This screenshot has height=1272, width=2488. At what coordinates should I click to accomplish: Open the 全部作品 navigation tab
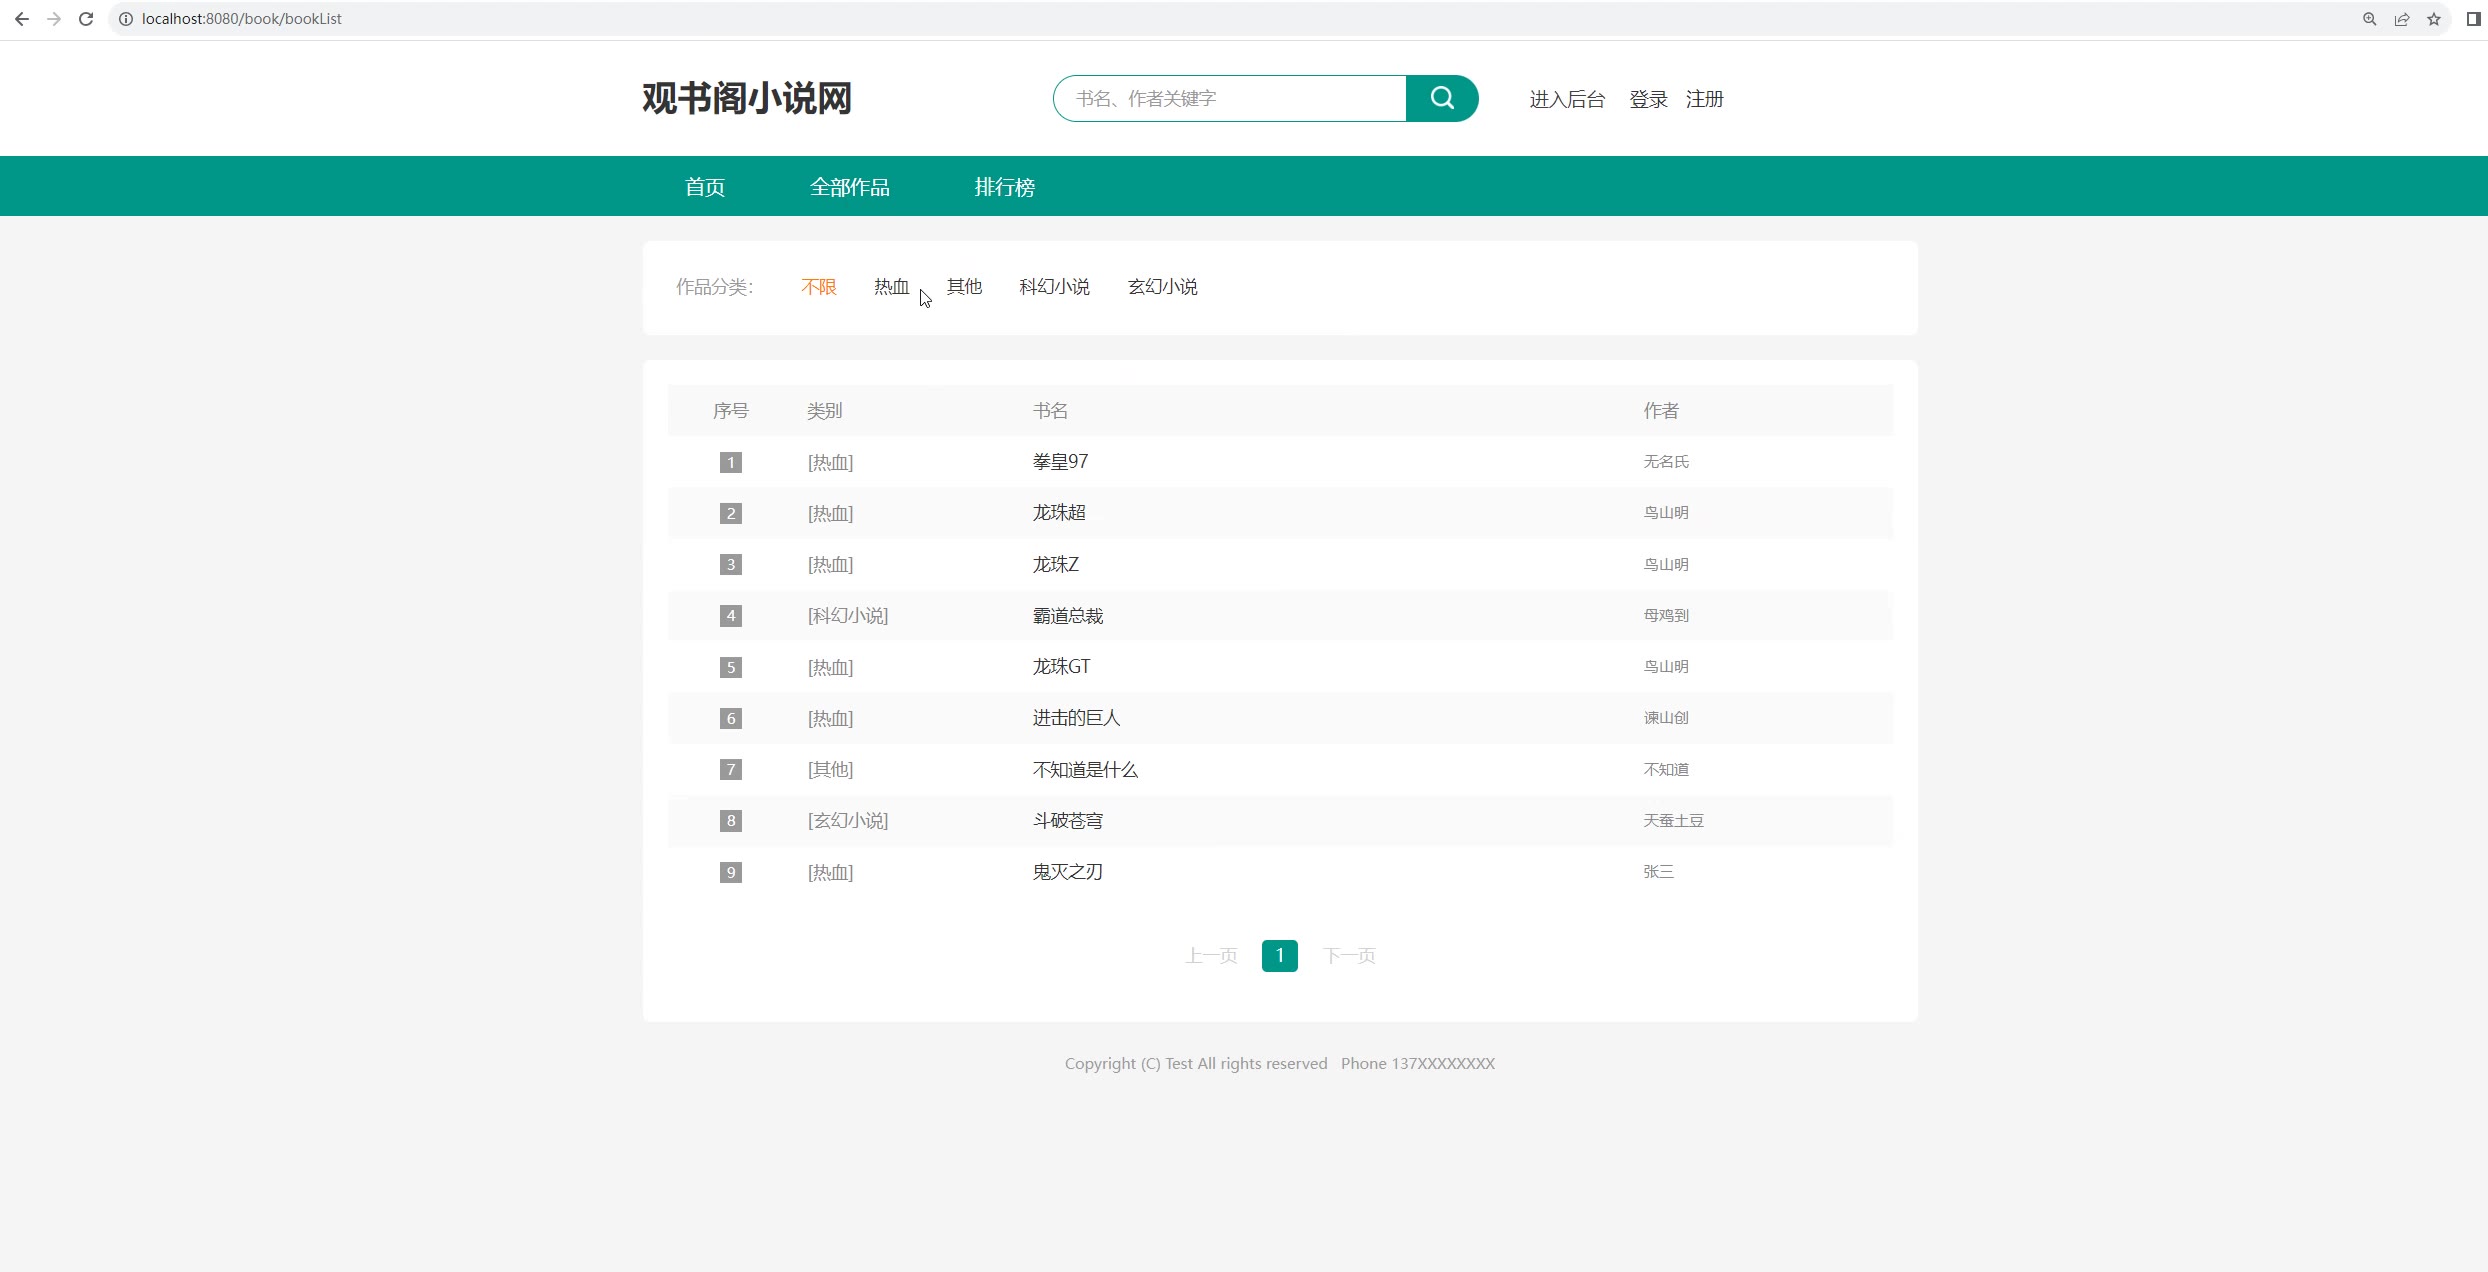[850, 187]
